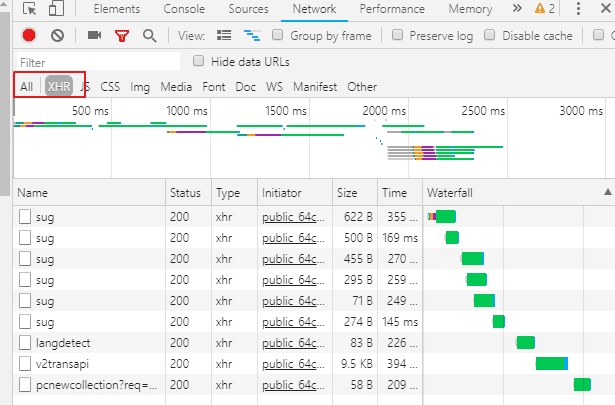Image resolution: width=615 pixels, height=405 pixels.
Task: Toggle the device toolbar icon
Action: point(58,9)
